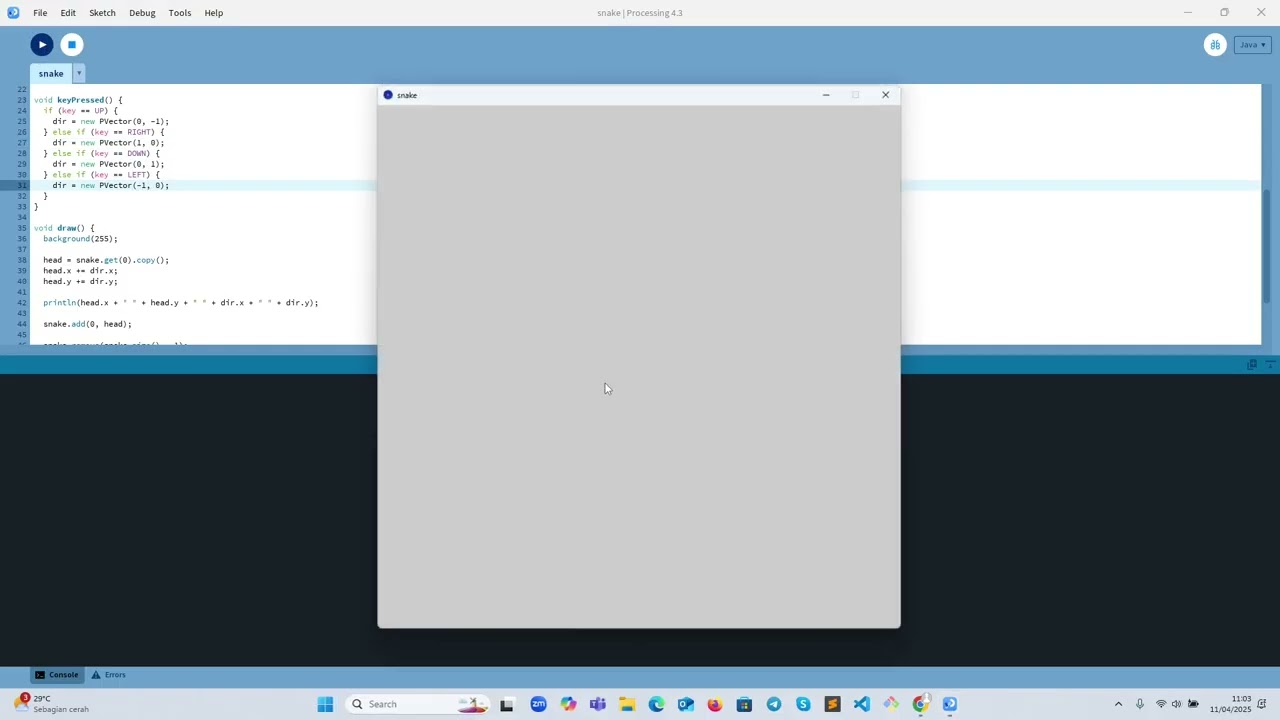Screen dimensions: 1280x720
Task: Open the notification bell in tray
Action: pyautogui.click(x=1263, y=704)
